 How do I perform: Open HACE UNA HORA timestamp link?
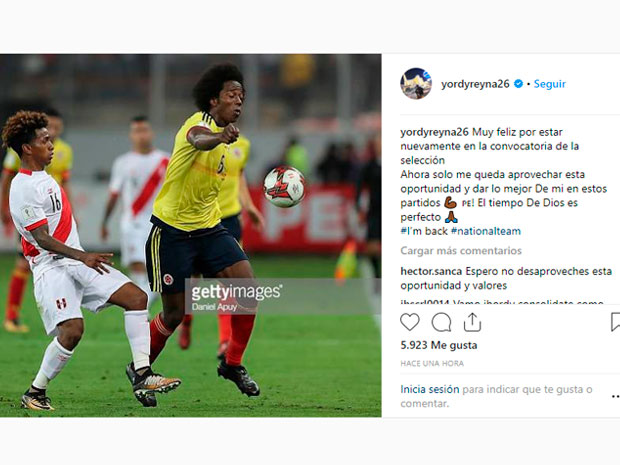click(x=432, y=363)
